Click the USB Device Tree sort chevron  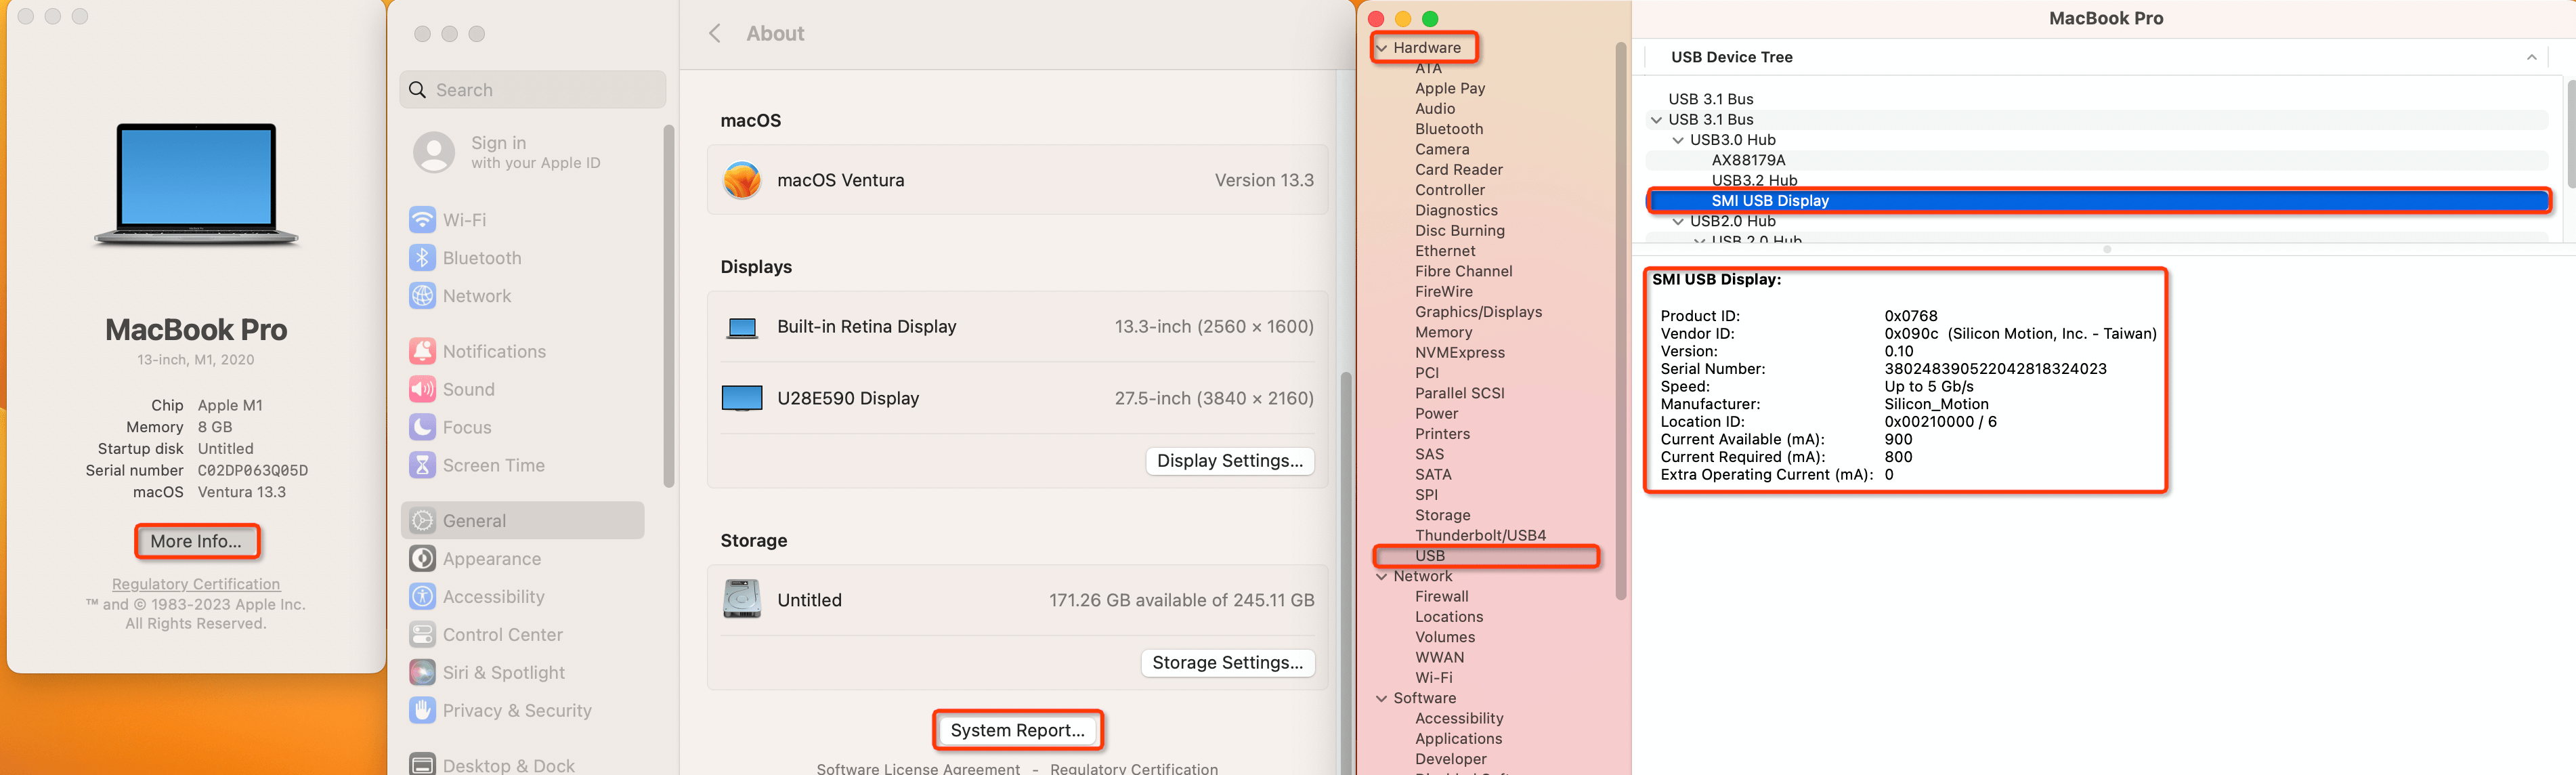(x=2531, y=57)
